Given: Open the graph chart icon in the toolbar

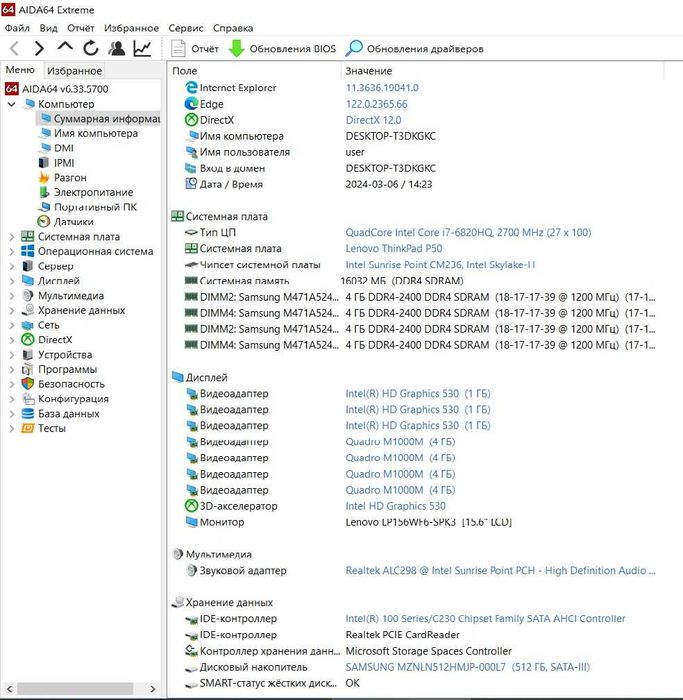Looking at the screenshot, I should (142, 48).
